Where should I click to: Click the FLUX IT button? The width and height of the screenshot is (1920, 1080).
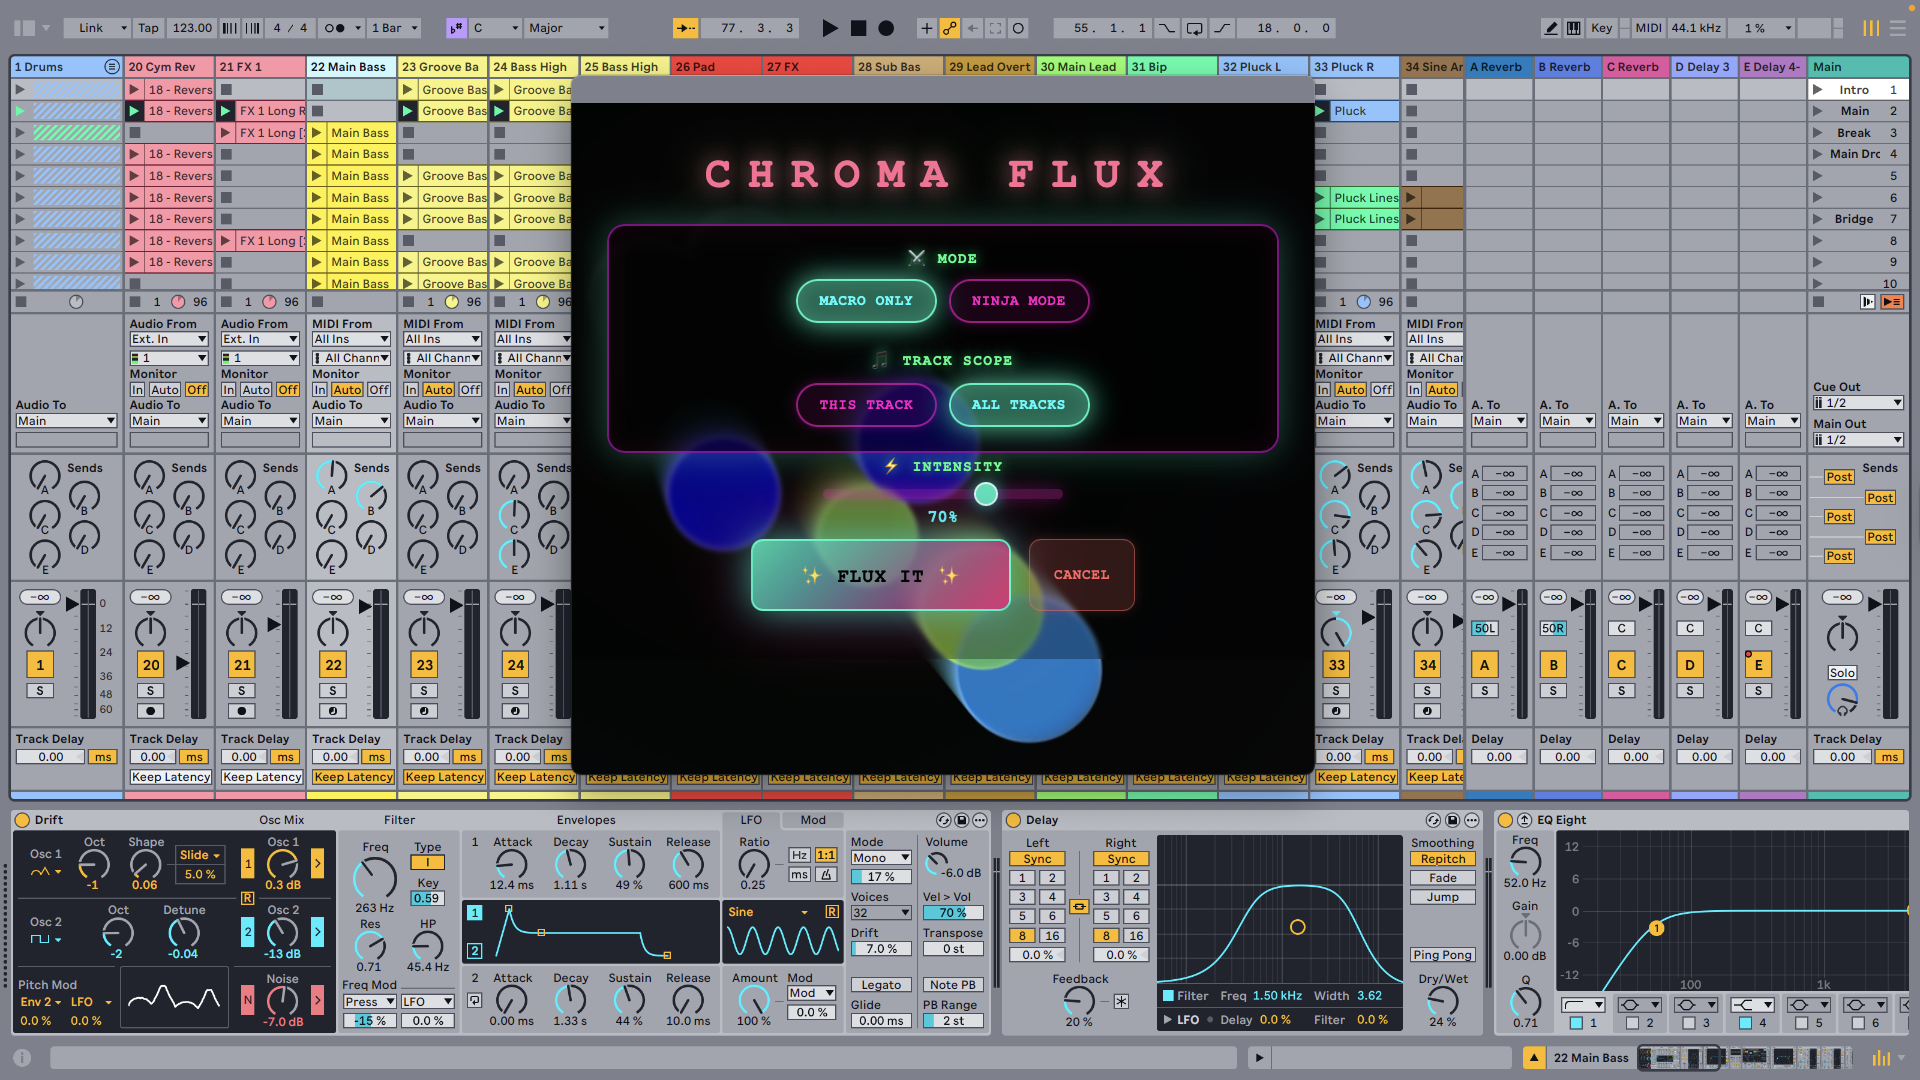click(x=880, y=576)
